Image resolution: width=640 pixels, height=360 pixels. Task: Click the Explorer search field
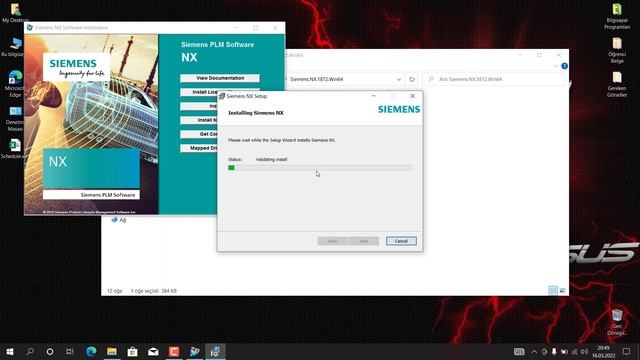click(x=493, y=79)
